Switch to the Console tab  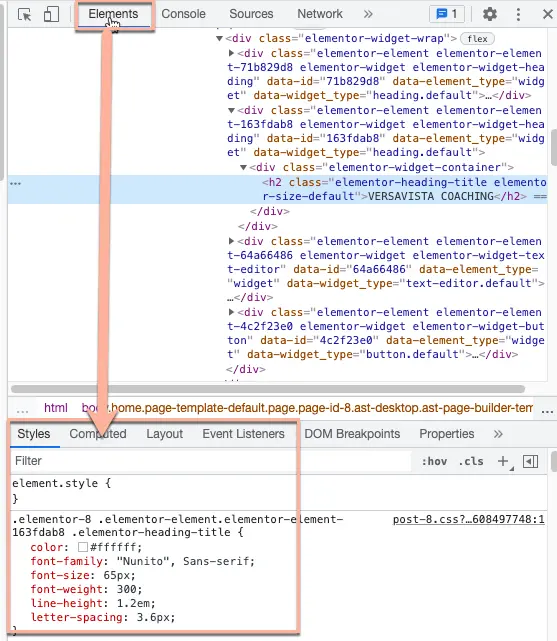pyautogui.click(x=183, y=14)
